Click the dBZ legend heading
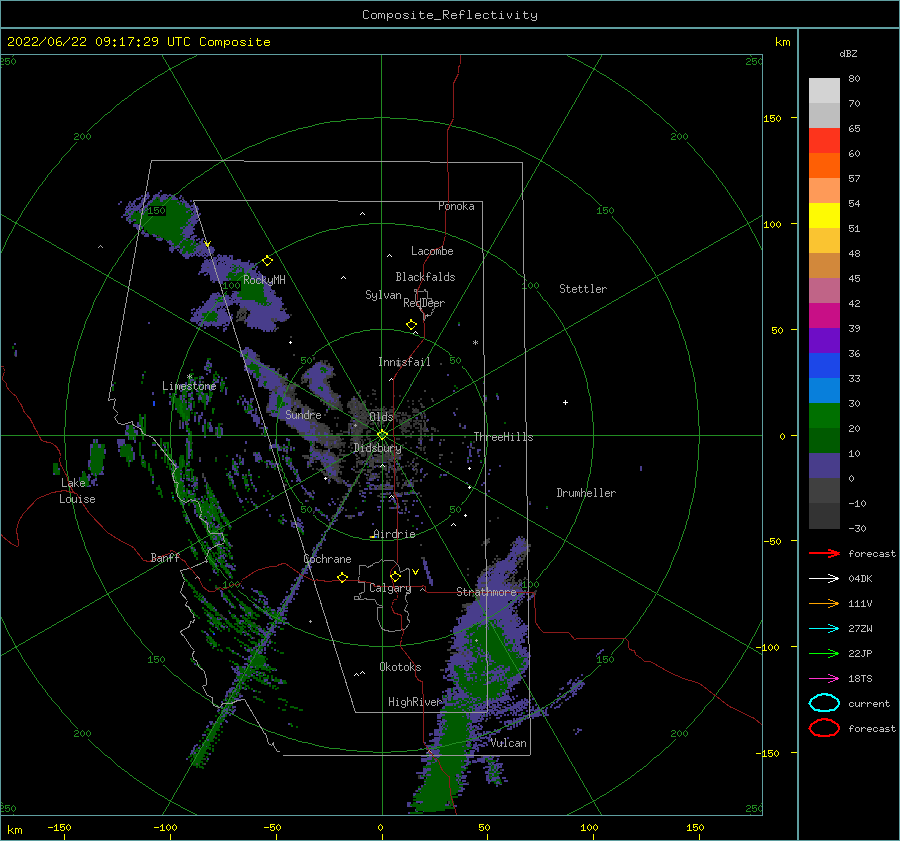 pos(848,53)
